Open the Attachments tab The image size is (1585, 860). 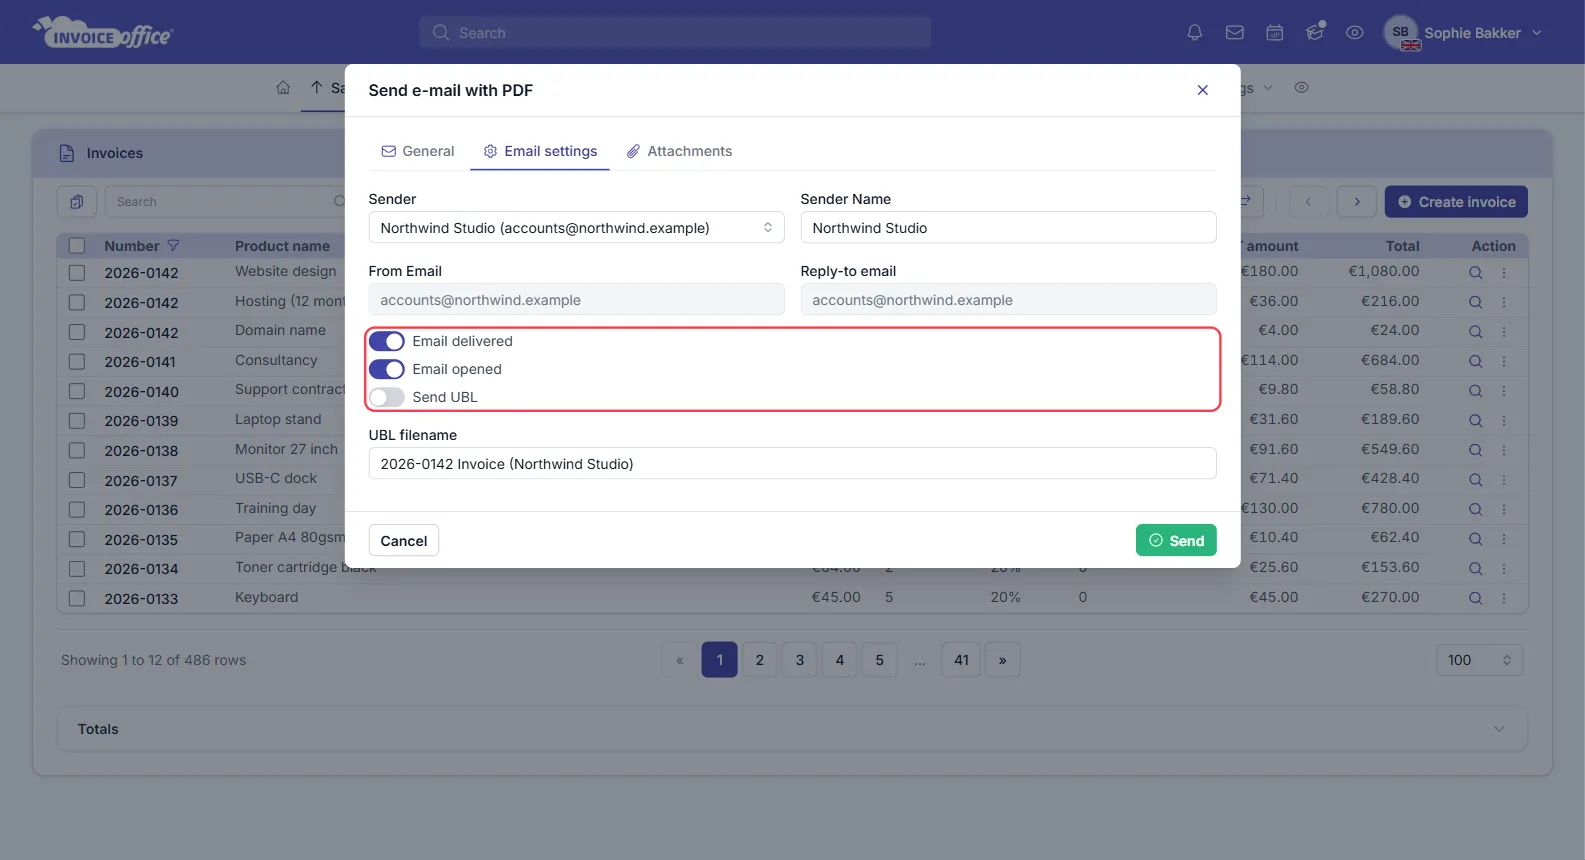coord(679,151)
